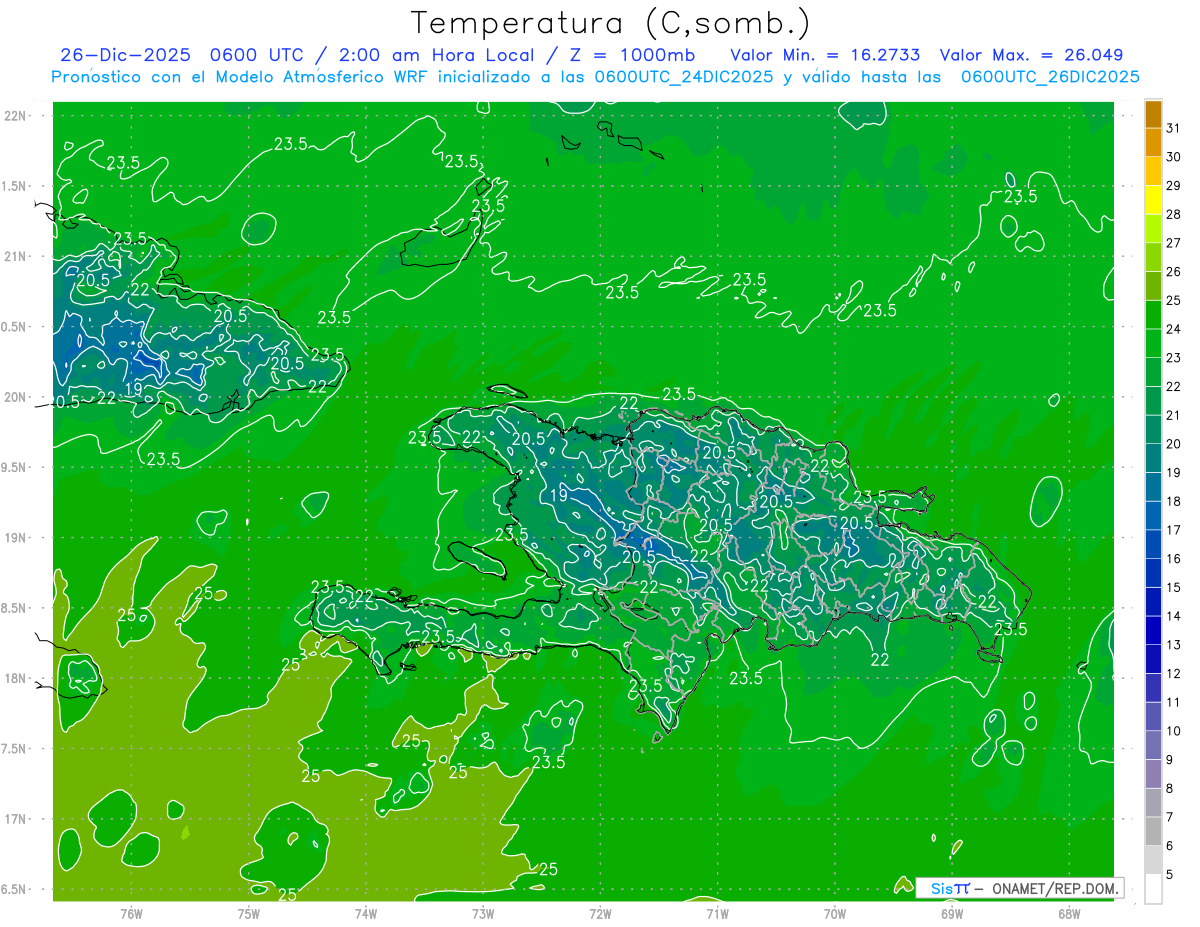Click the longitude label "68W"

[x=1068, y=914]
